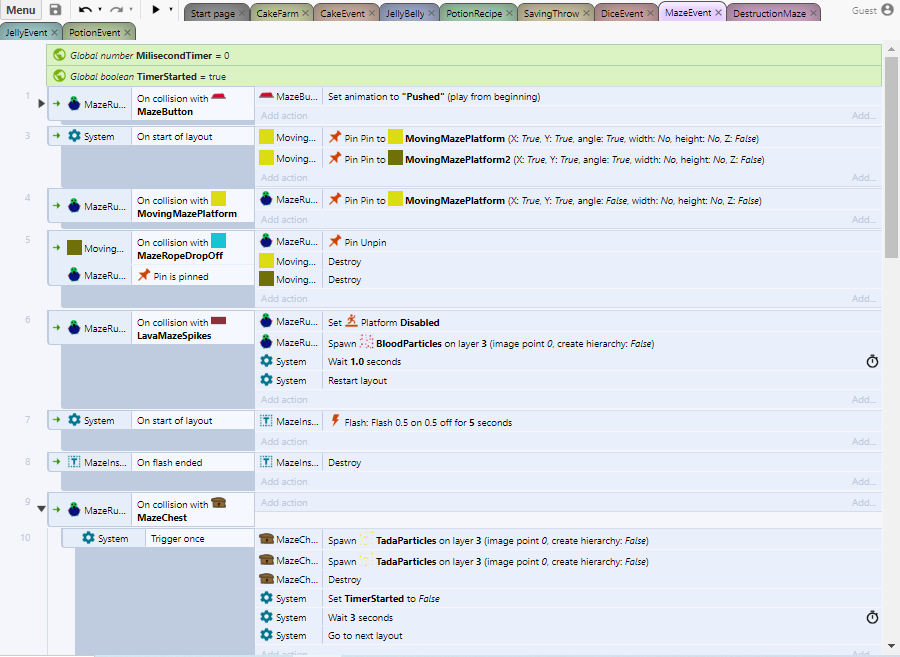Open the dropdown arrow next to Undo

click(100, 10)
